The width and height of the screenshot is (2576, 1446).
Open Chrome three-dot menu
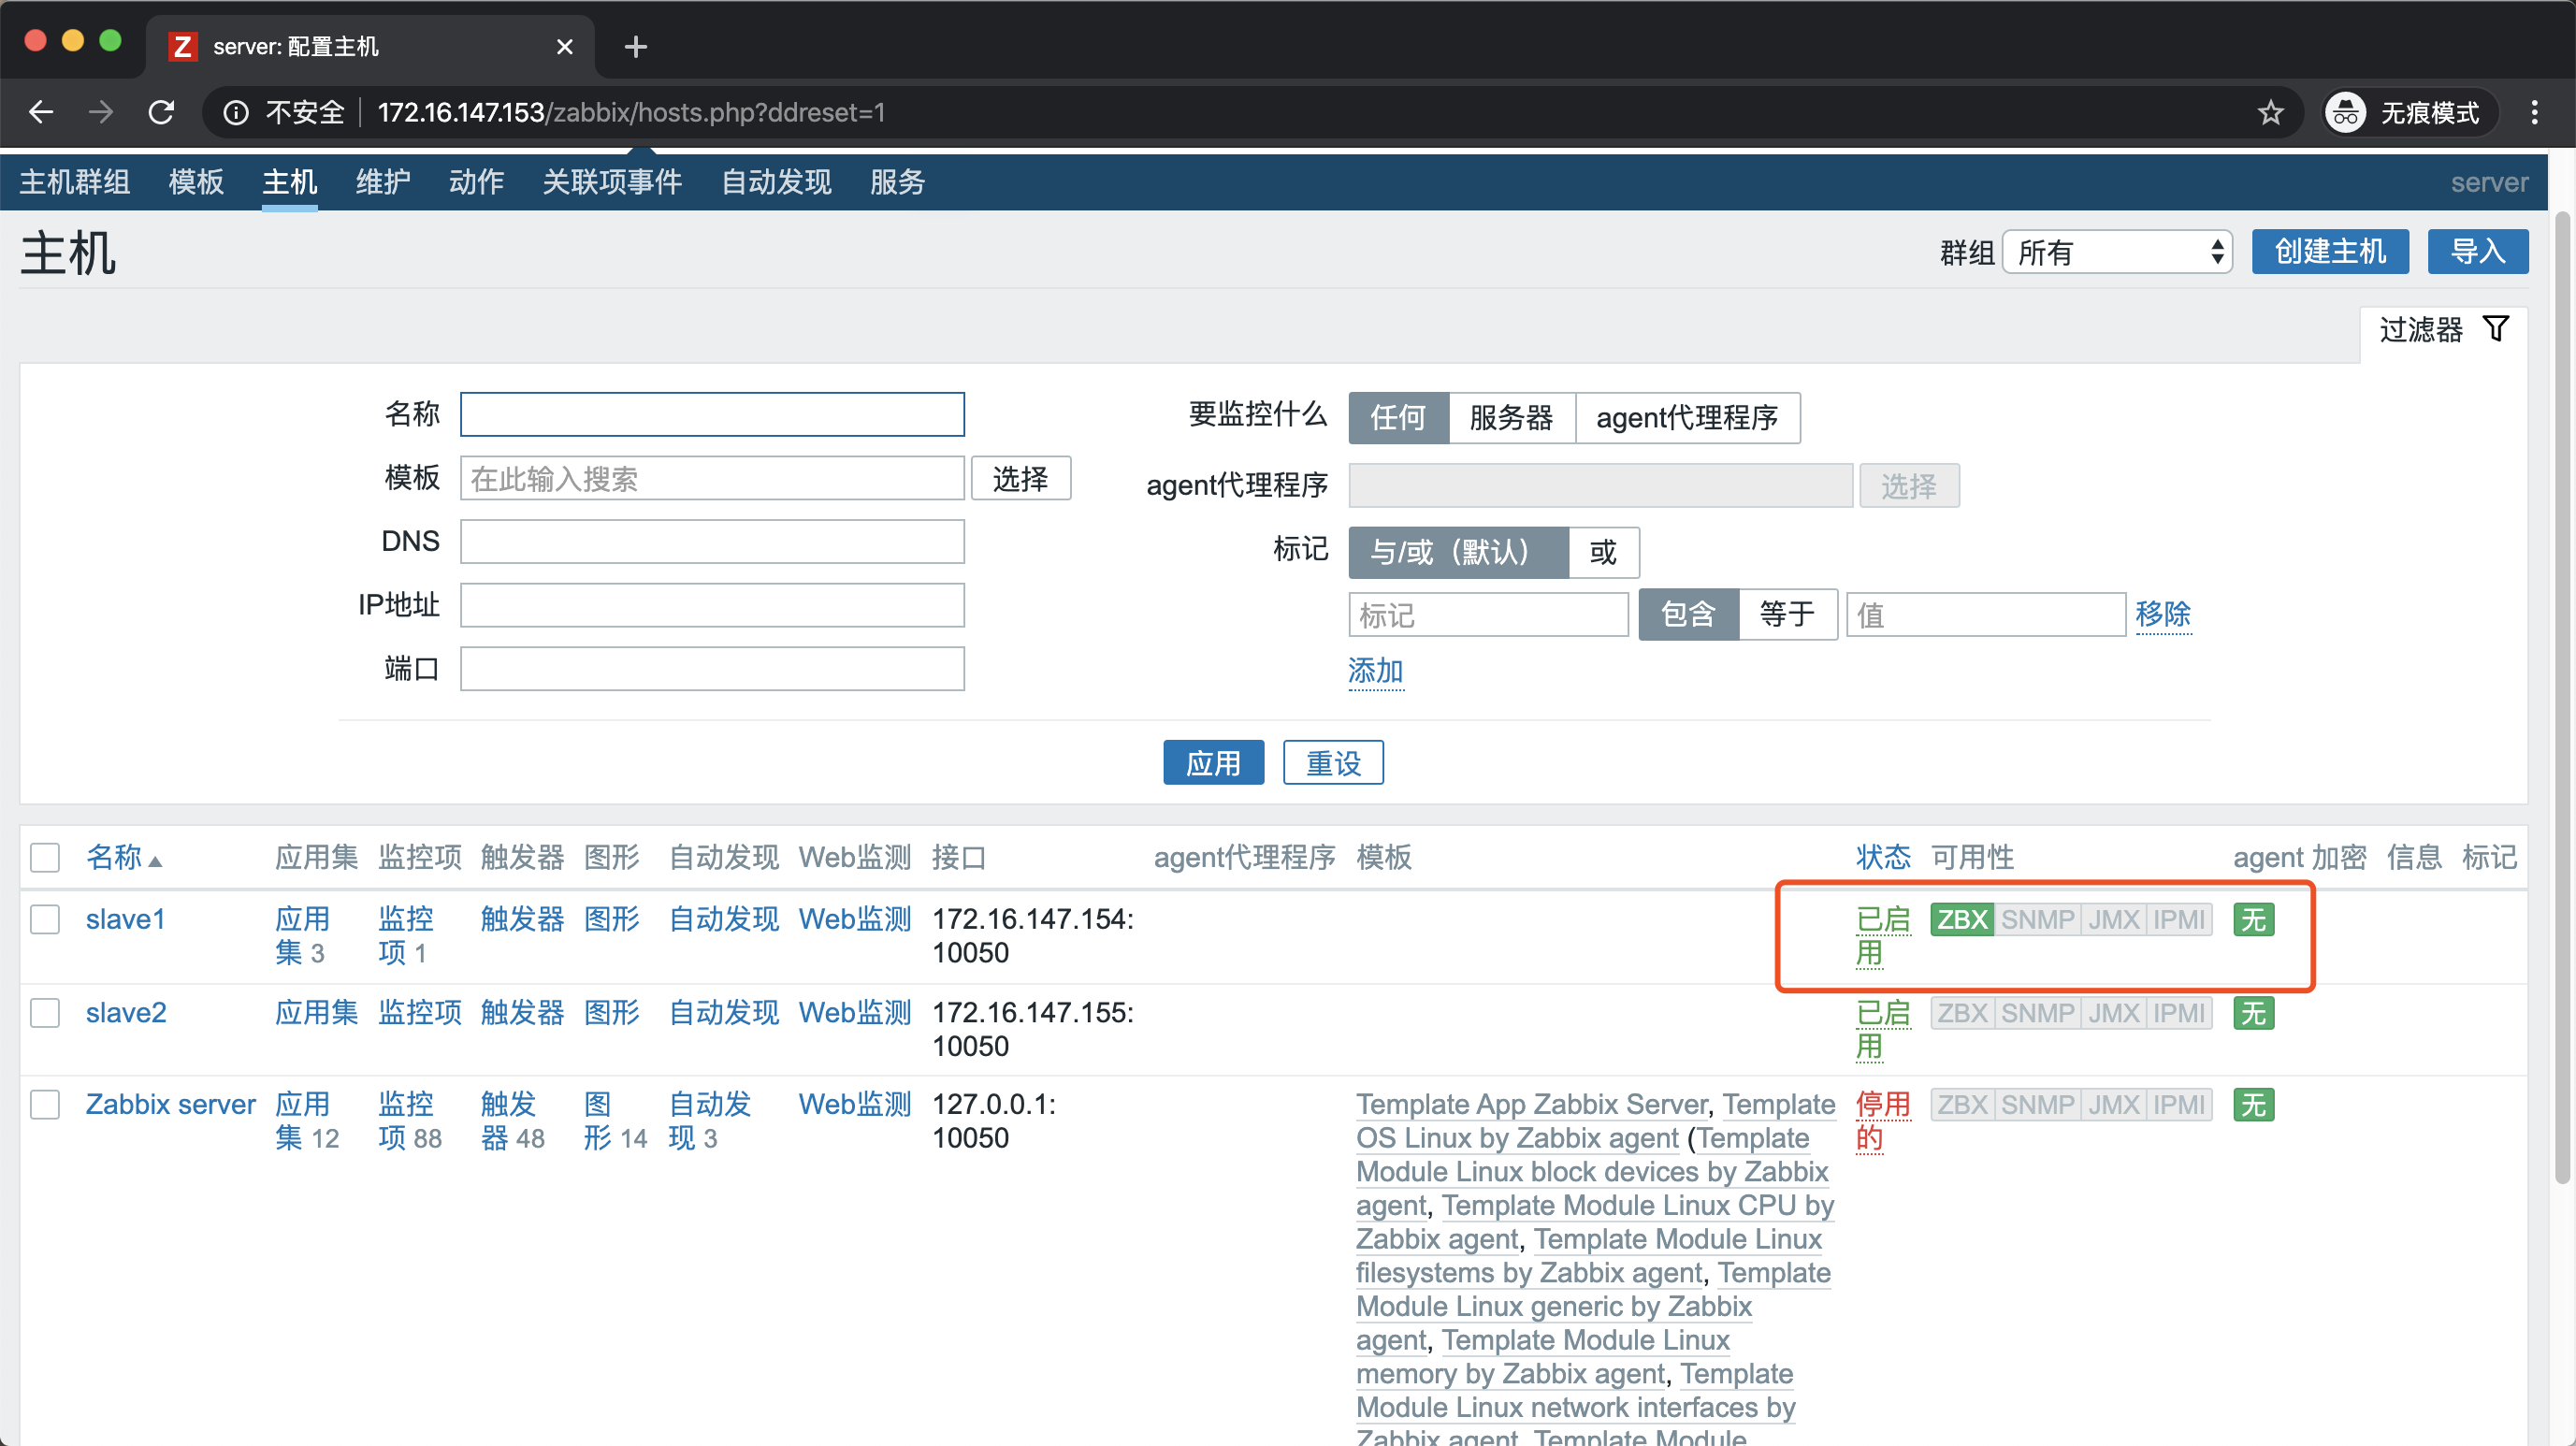[x=2534, y=112]
